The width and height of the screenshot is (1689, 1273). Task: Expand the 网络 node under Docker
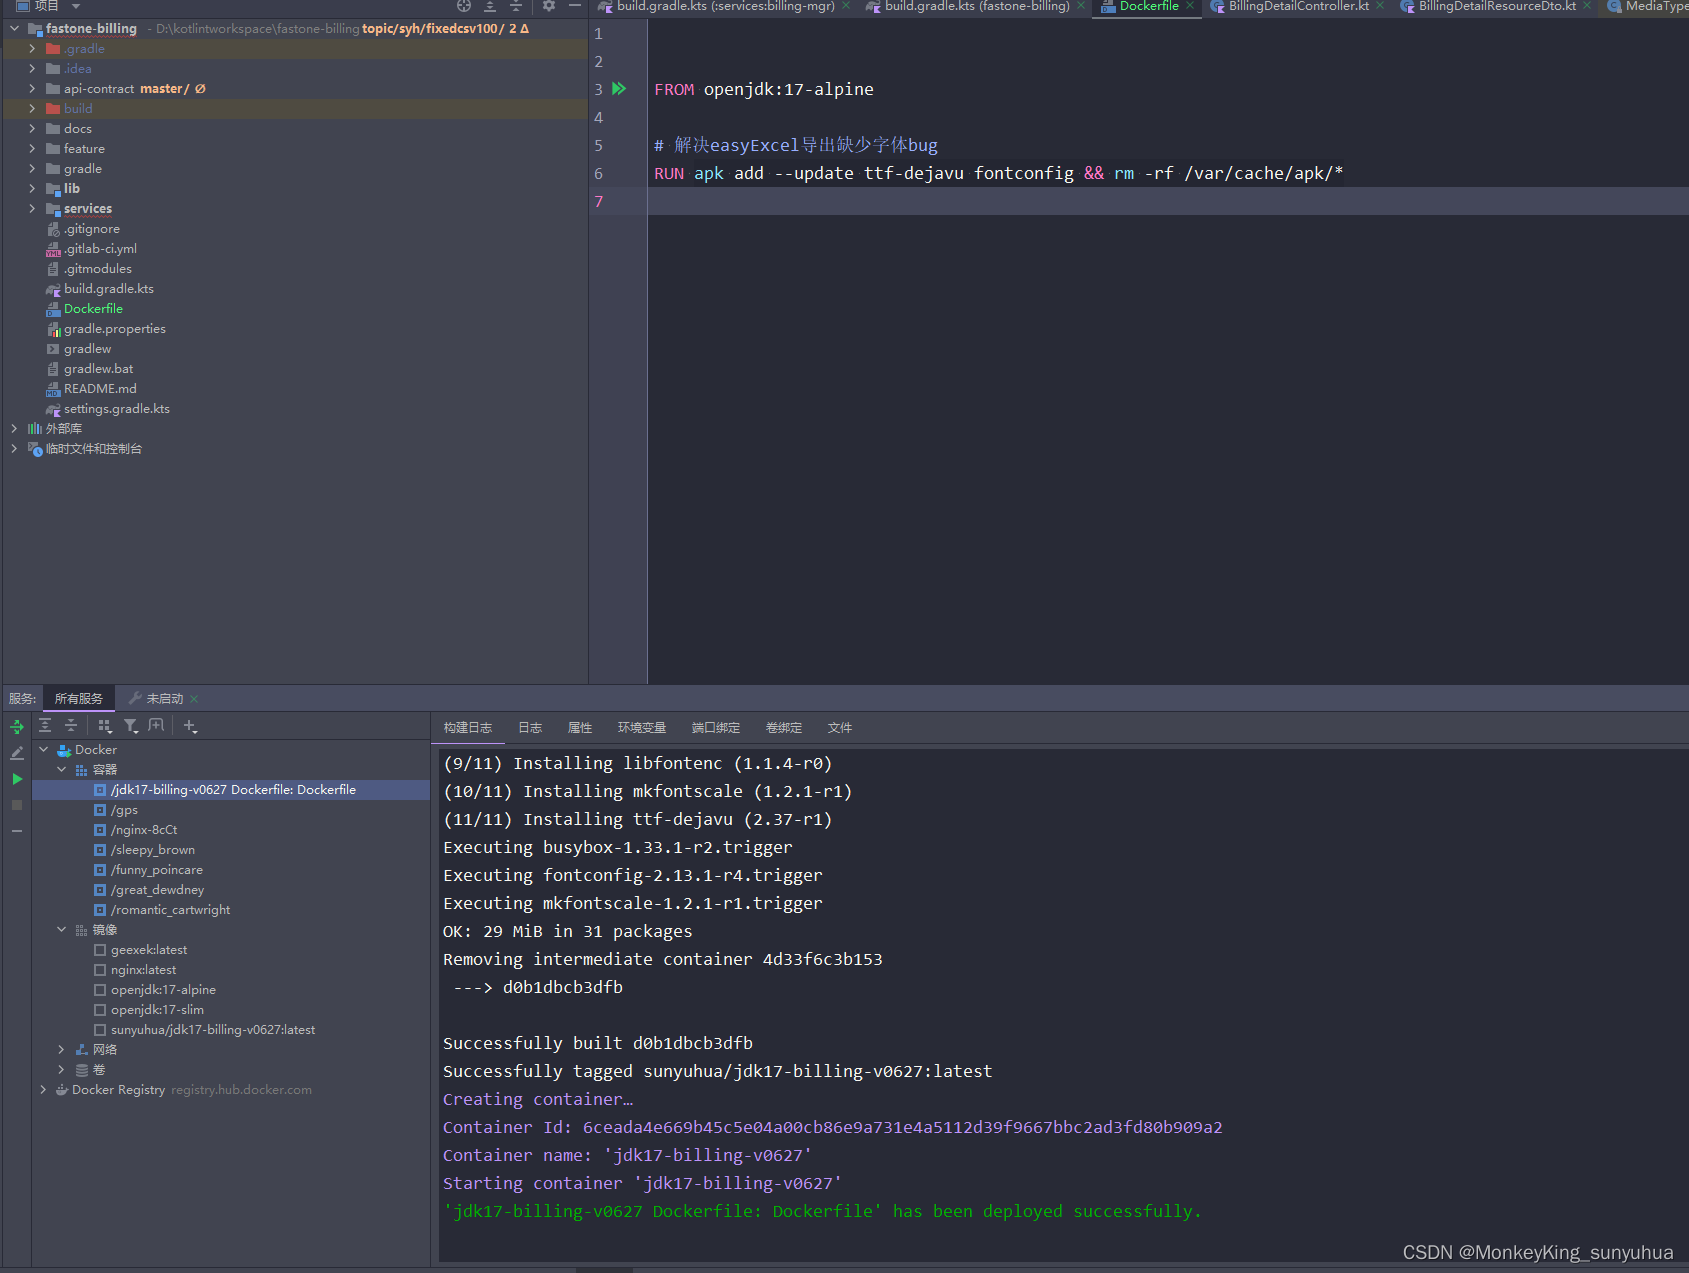(x=61, y=1049)
